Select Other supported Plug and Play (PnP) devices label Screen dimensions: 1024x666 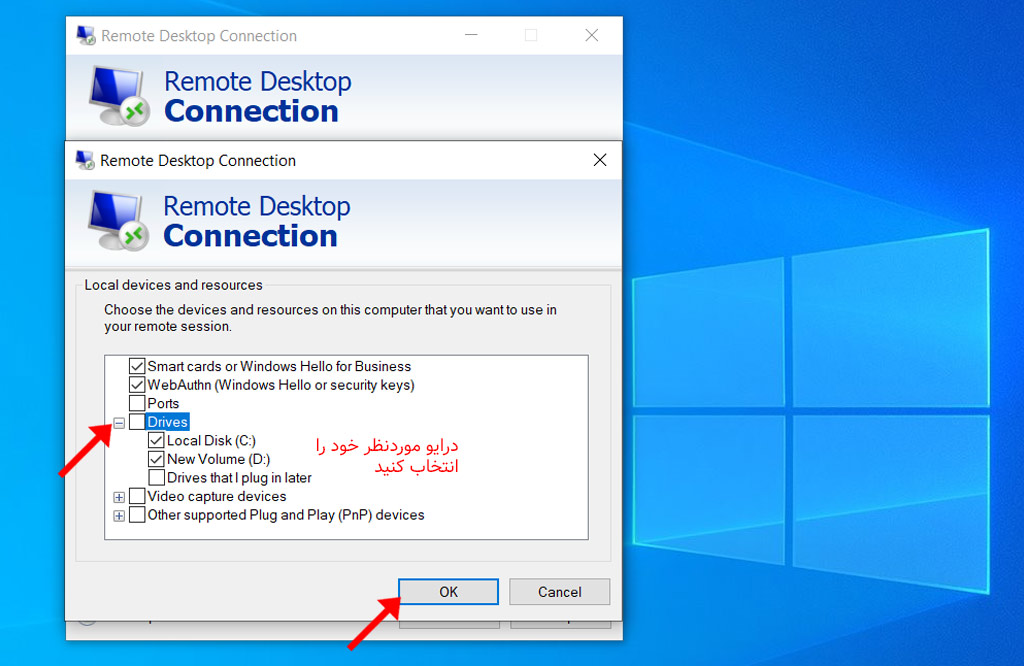tap(286, 515)
